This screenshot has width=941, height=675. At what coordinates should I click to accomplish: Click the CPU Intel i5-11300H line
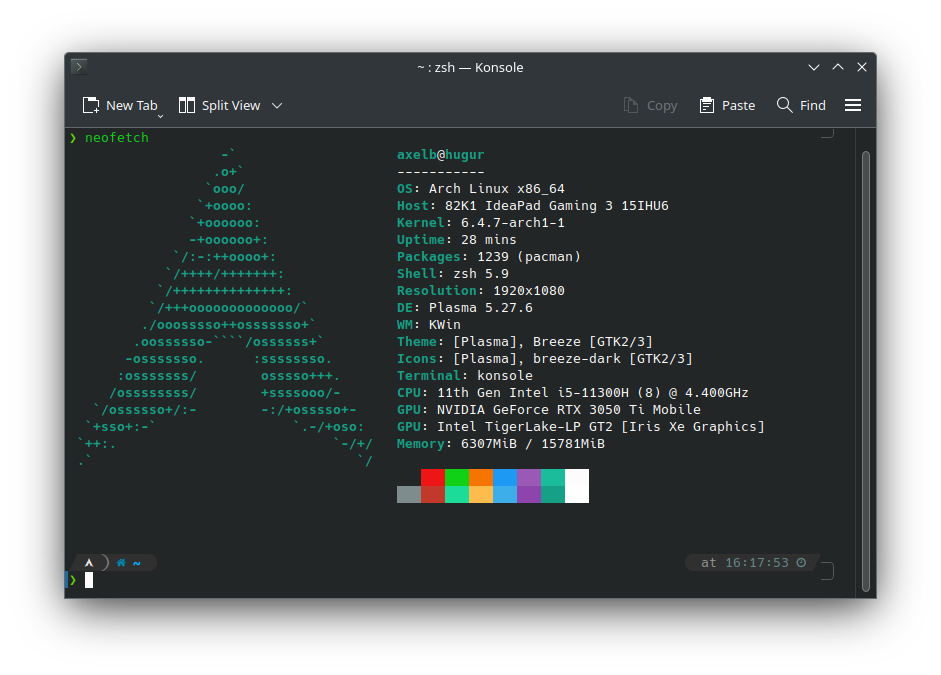coord(573,392)
